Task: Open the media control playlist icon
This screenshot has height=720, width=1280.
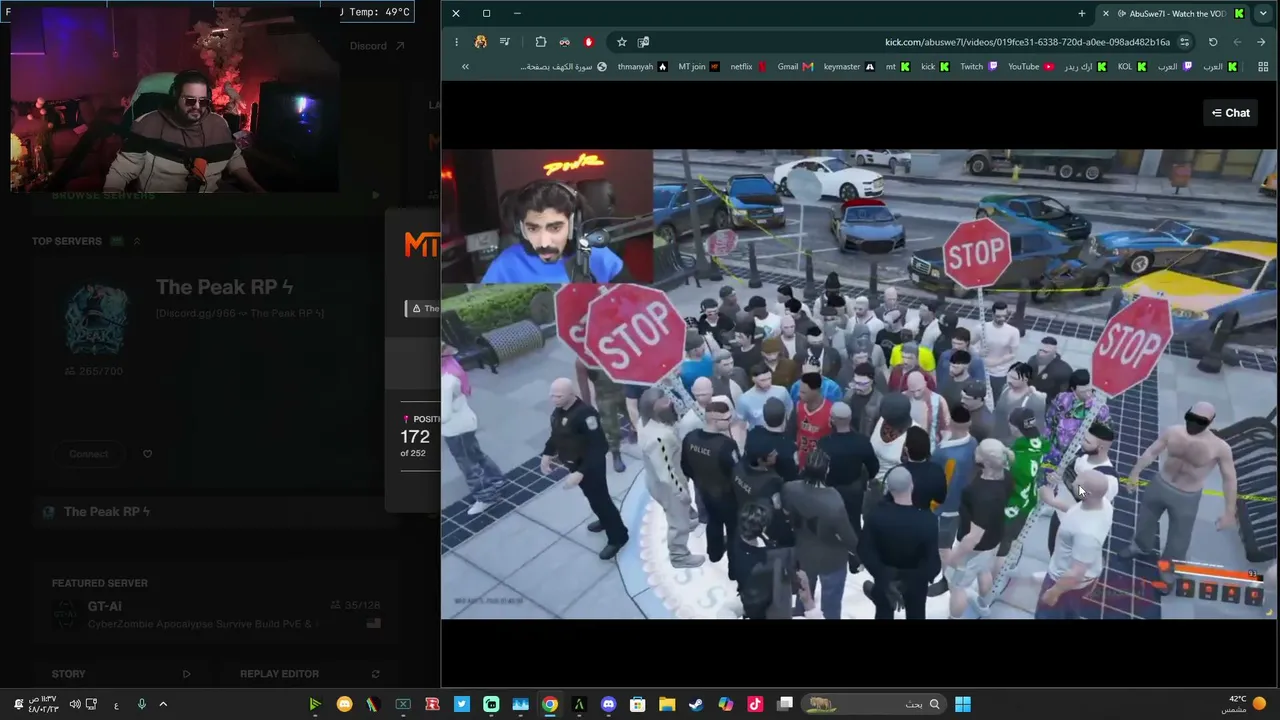Action: point(505,42)
